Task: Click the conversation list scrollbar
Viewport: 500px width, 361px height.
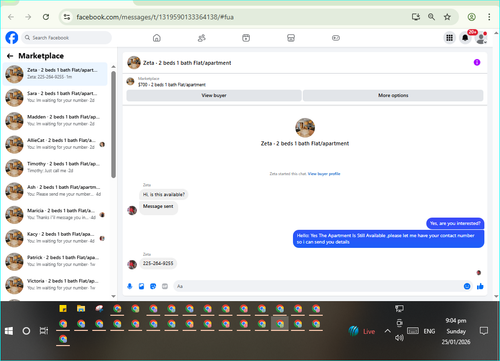Action: 113,124
